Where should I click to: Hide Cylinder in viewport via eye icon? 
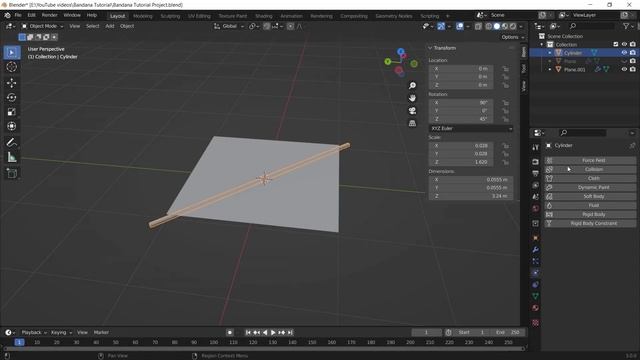click(624, 53)
